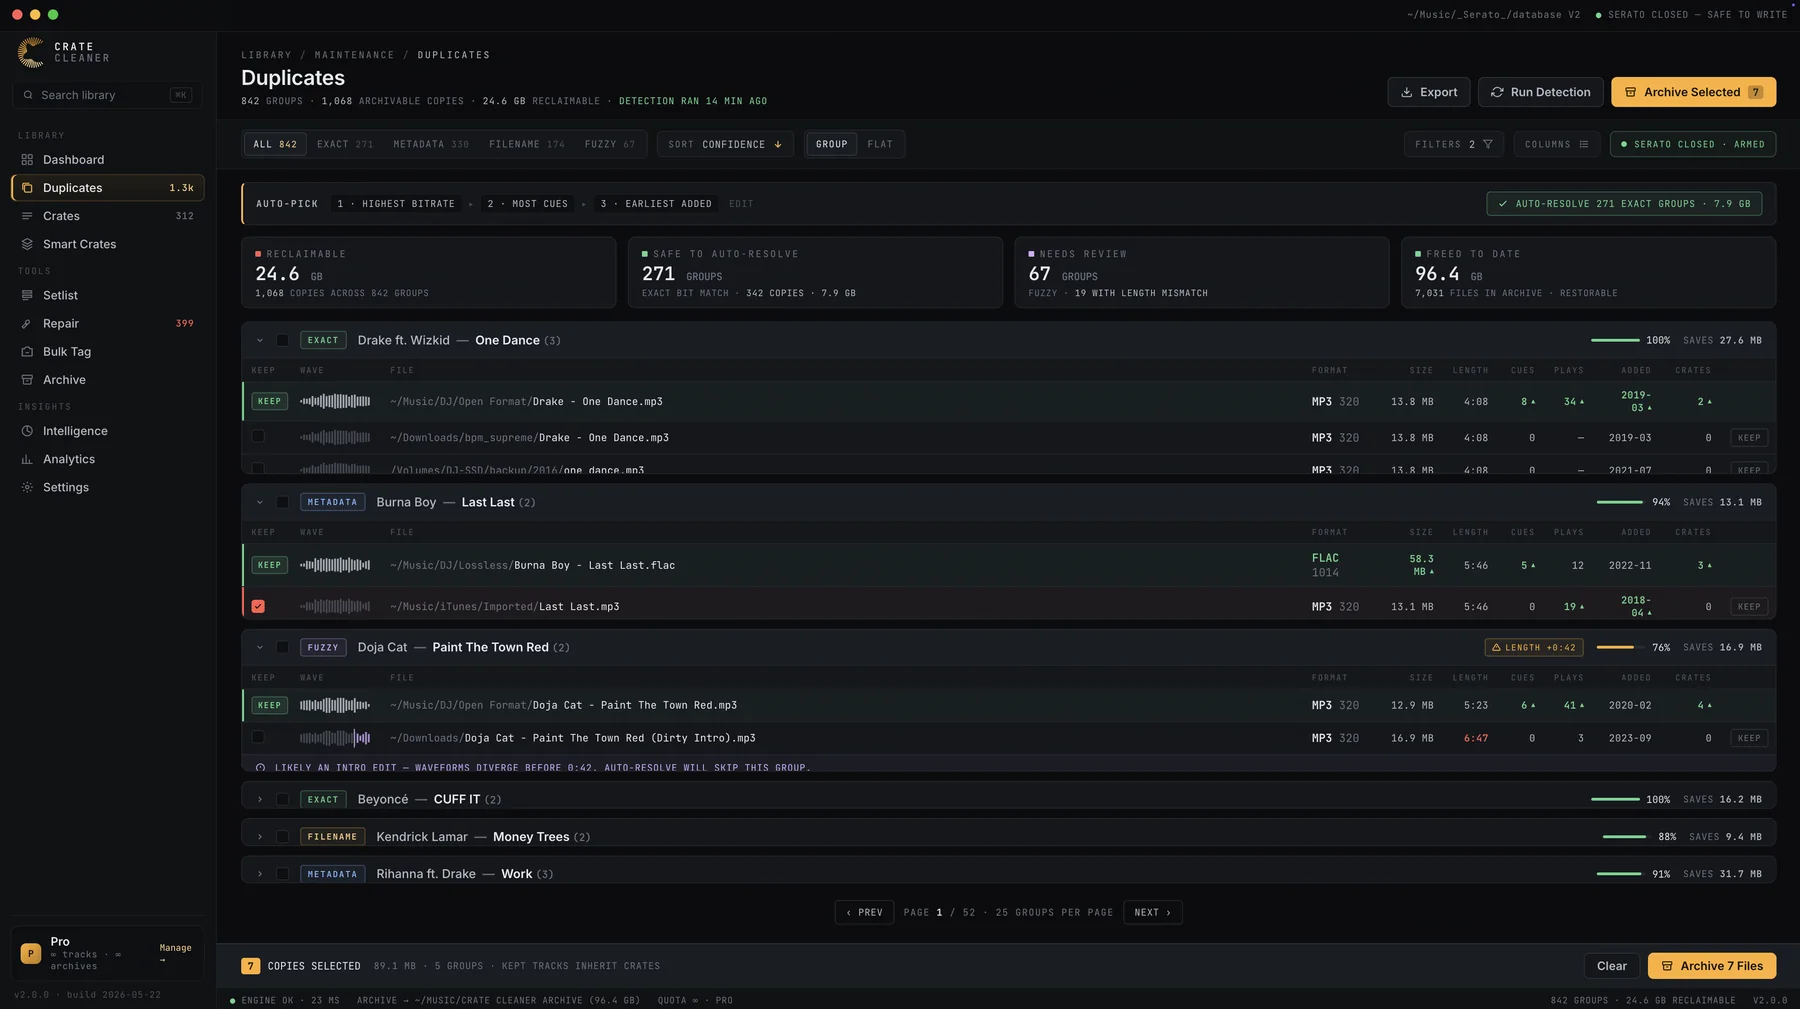Switch to the Metadata 330 tab
This screenshot has height=1009, width=1800.
point(431,144)
